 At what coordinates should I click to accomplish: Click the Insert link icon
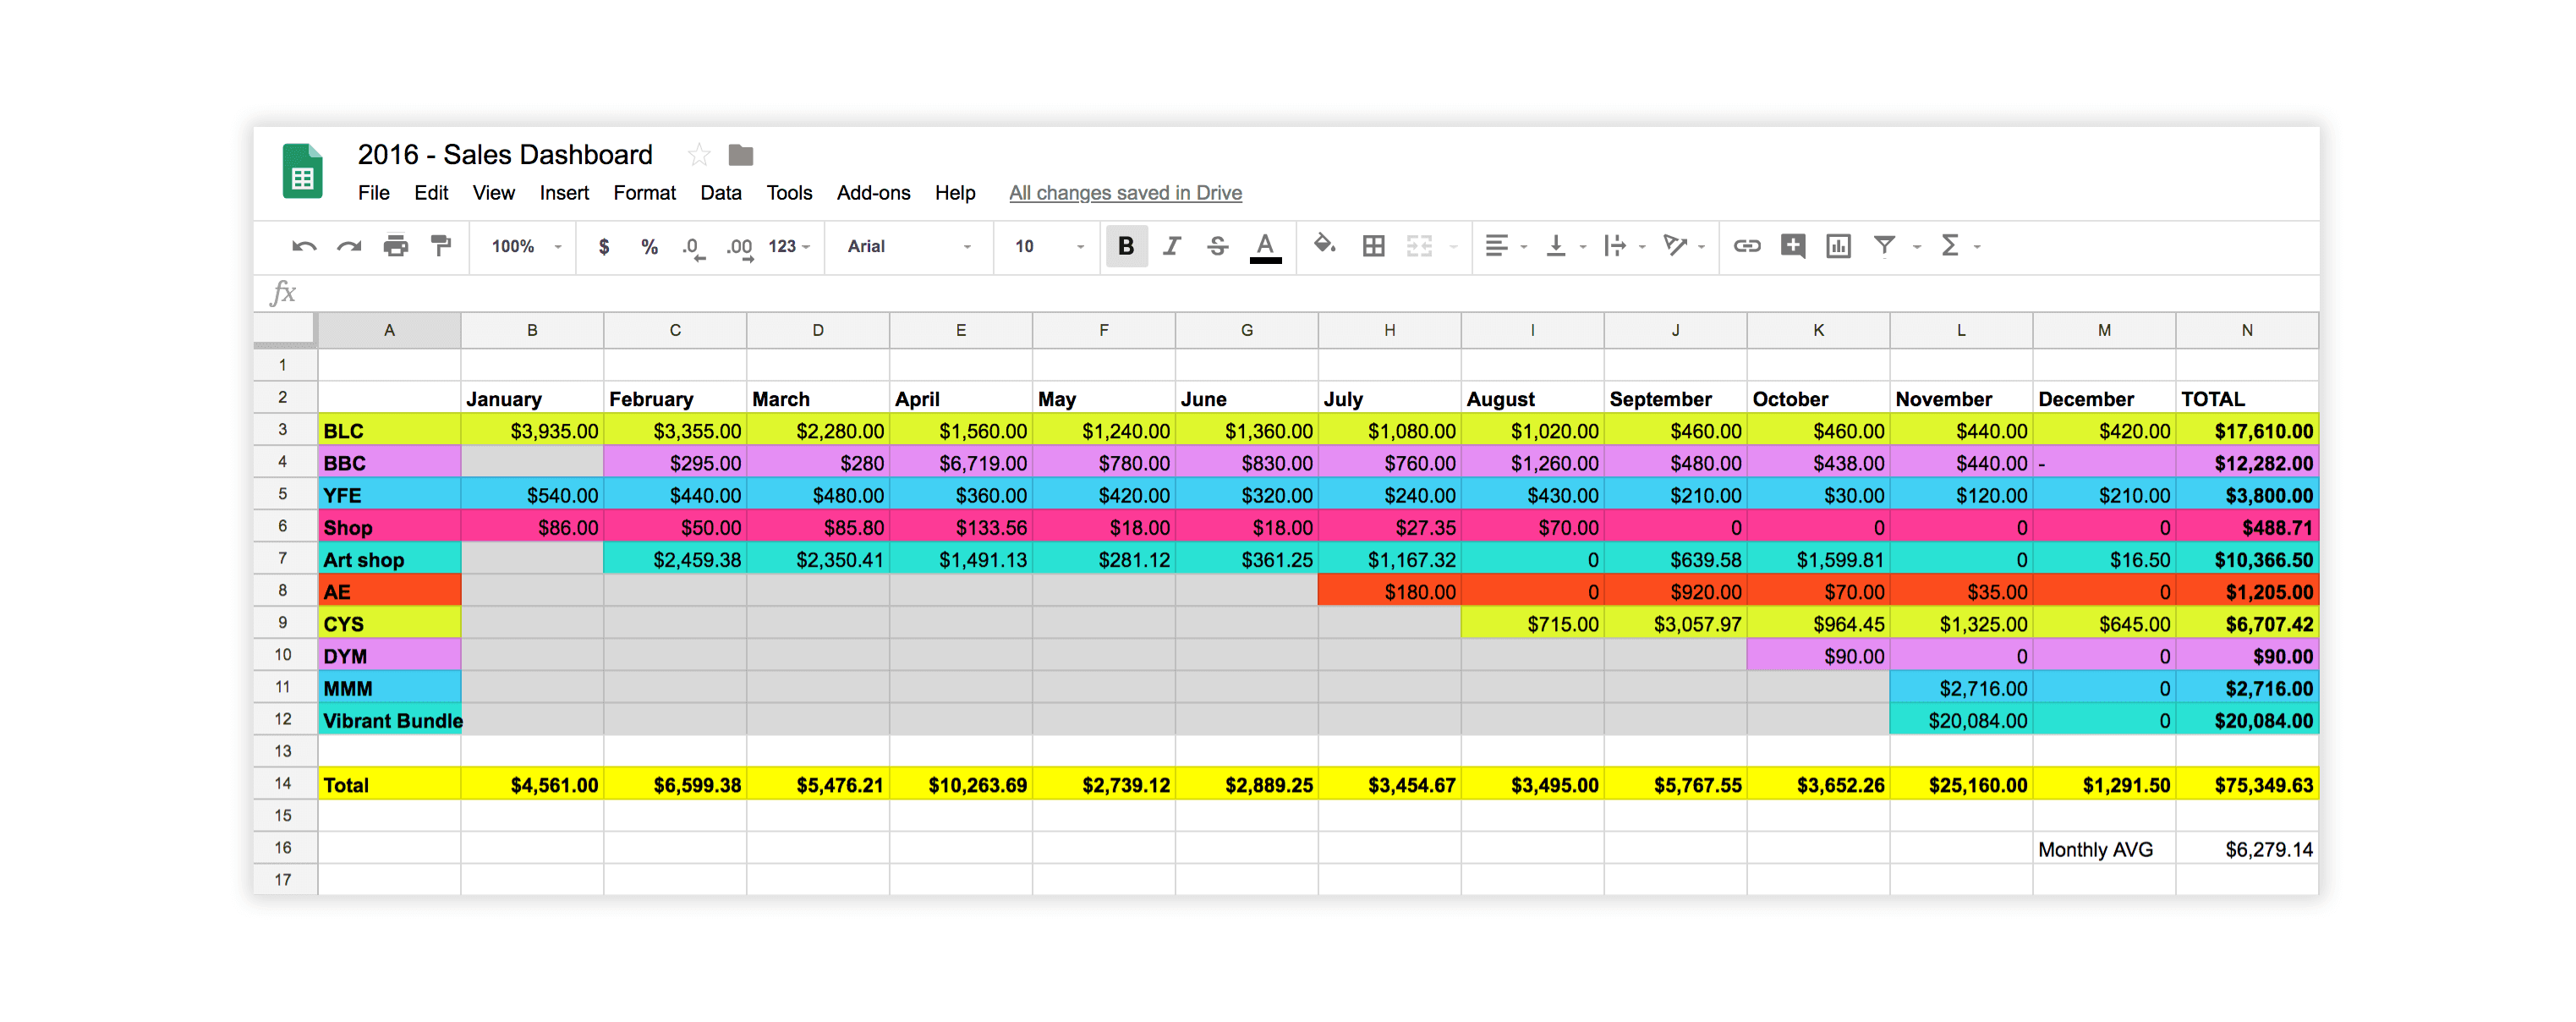[x=1746, y=246]
